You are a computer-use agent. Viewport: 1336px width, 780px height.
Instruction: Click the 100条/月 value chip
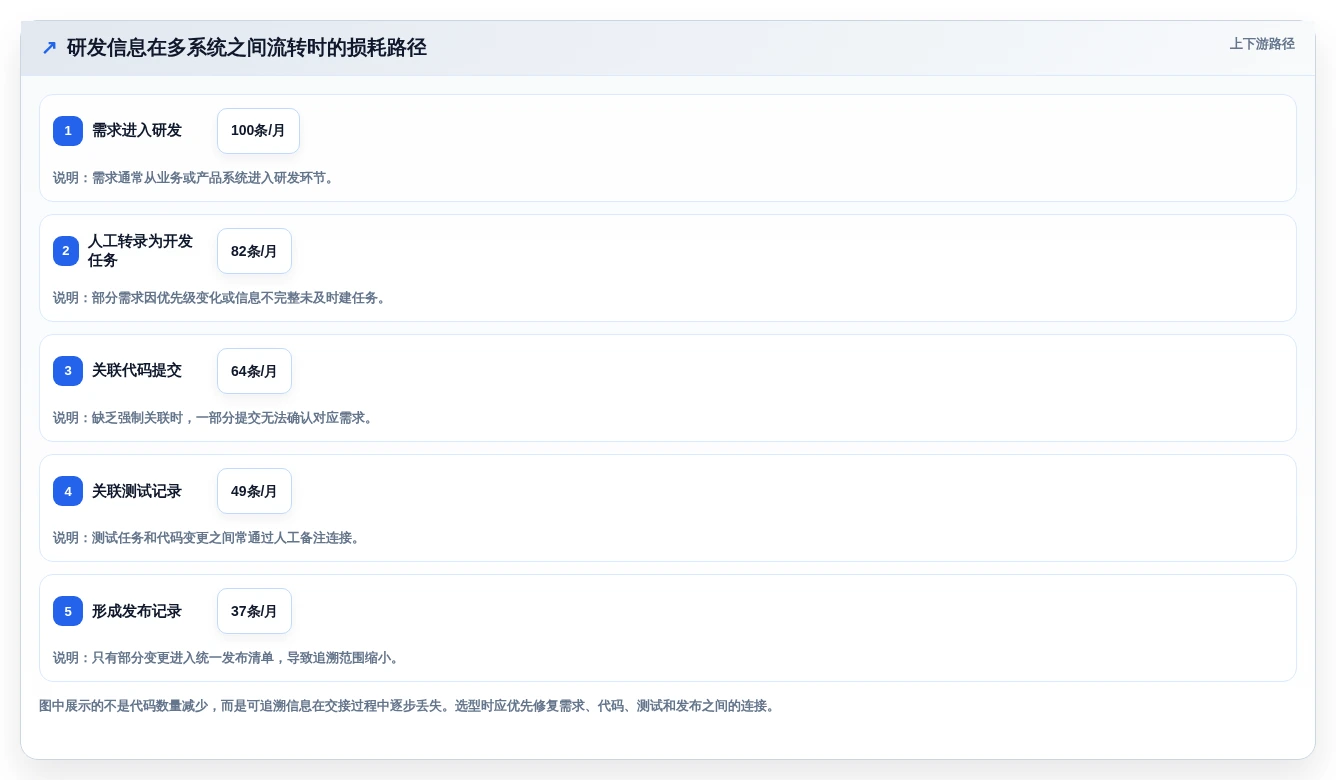(x=258, y=131)
